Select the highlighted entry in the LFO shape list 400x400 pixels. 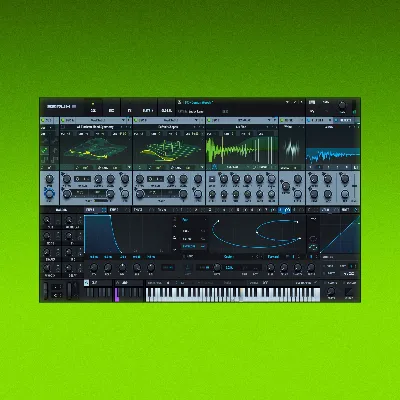194,246
